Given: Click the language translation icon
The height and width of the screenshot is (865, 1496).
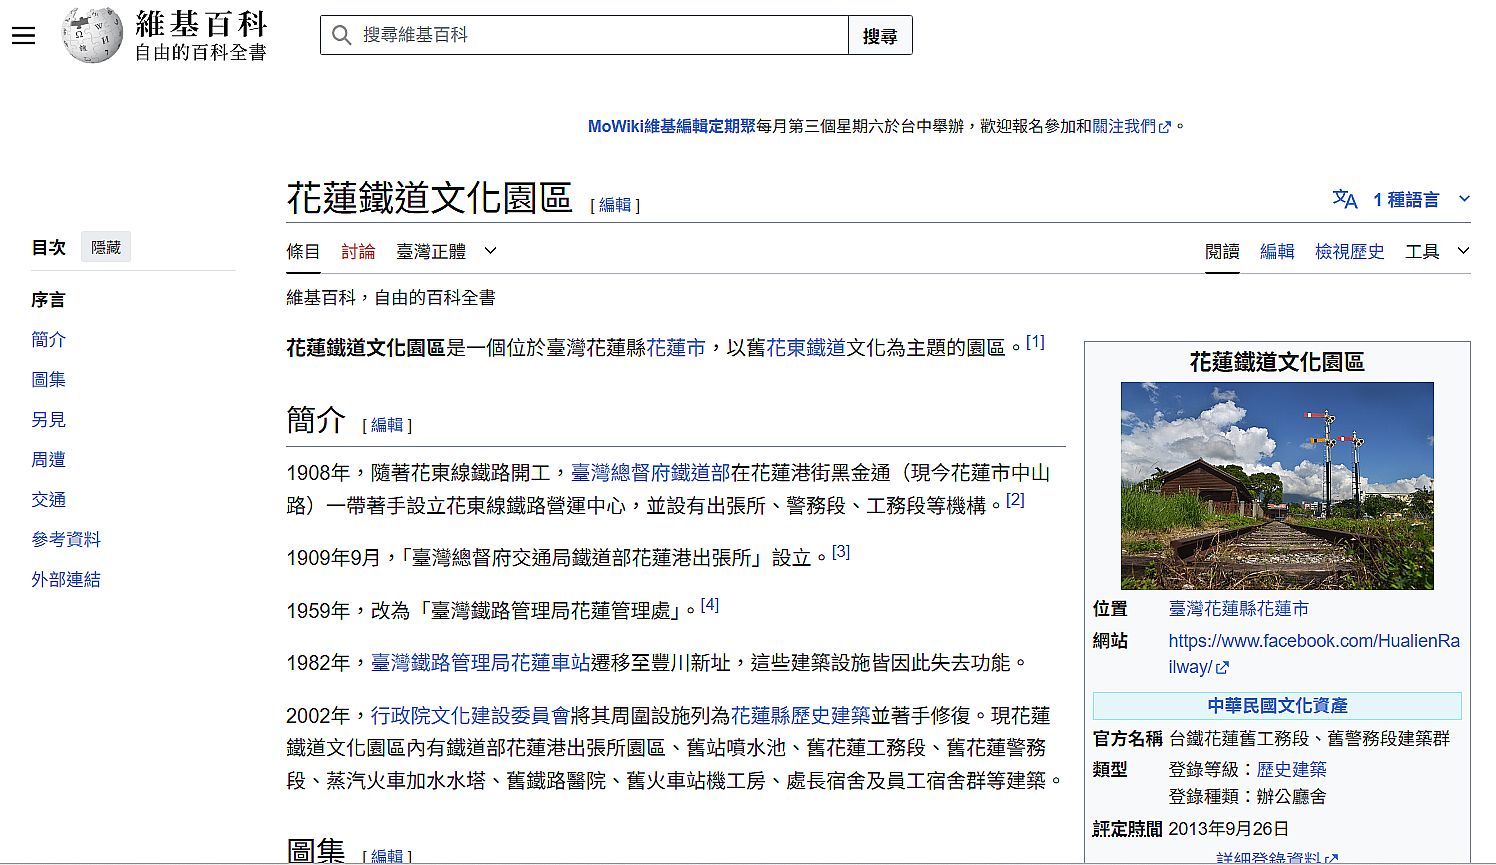Looking at the screenshot, I should pos(1345,199).
